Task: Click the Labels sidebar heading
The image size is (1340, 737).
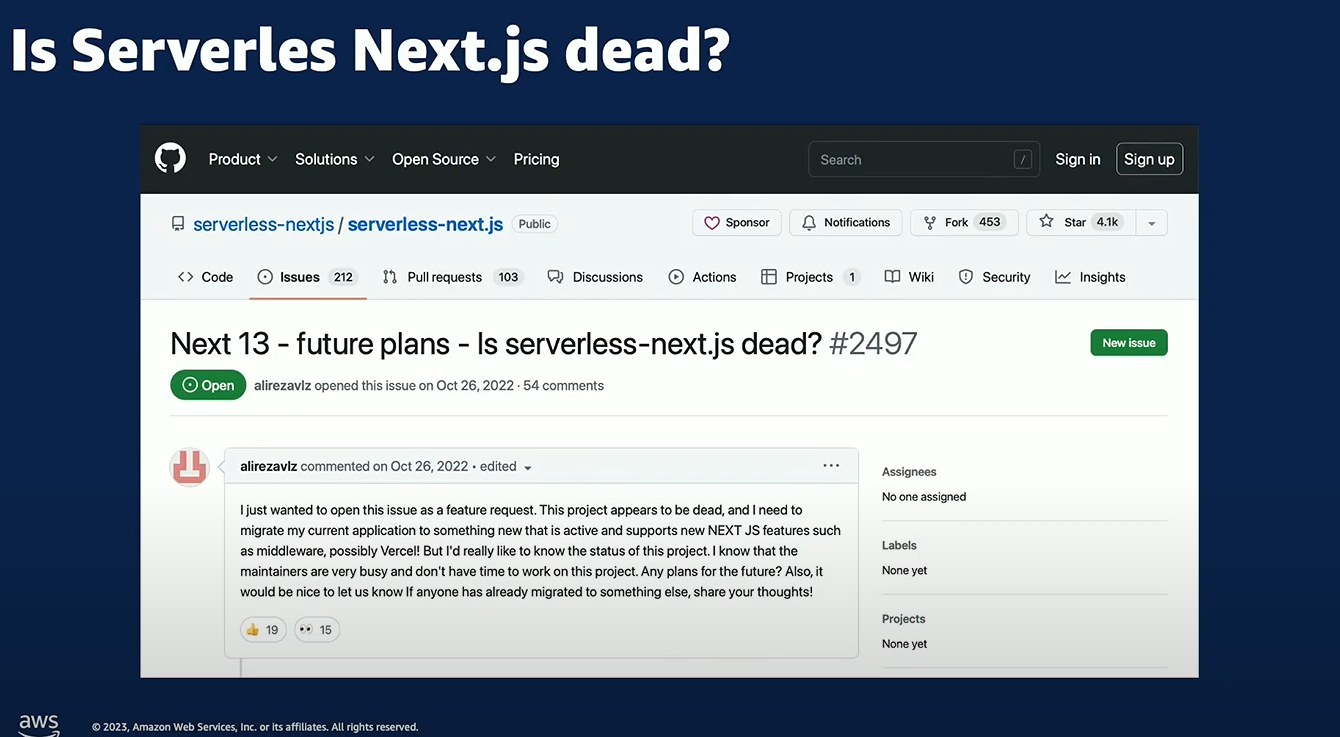Action: pos(899,545)
